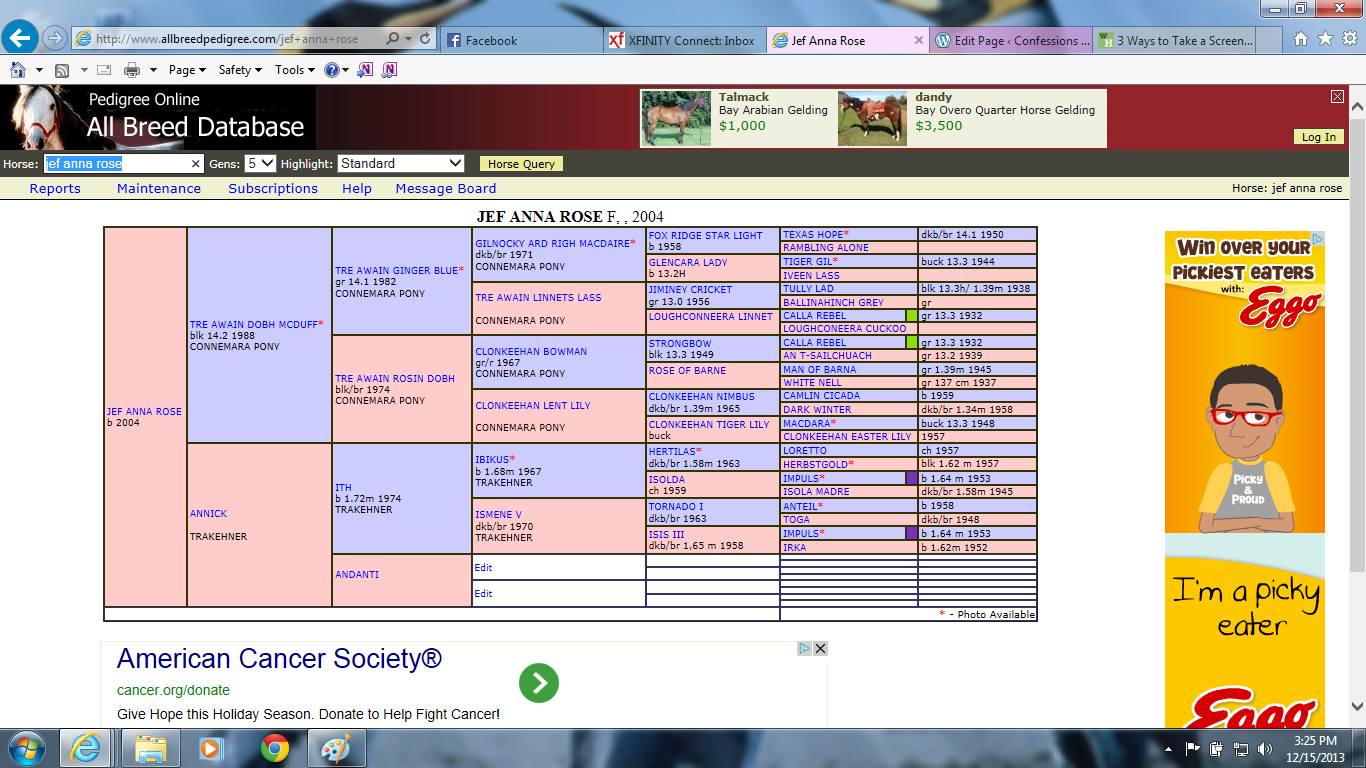Open the Reports menu
Viewport: 1366px width, 768px height.
[x=55, y=188]
